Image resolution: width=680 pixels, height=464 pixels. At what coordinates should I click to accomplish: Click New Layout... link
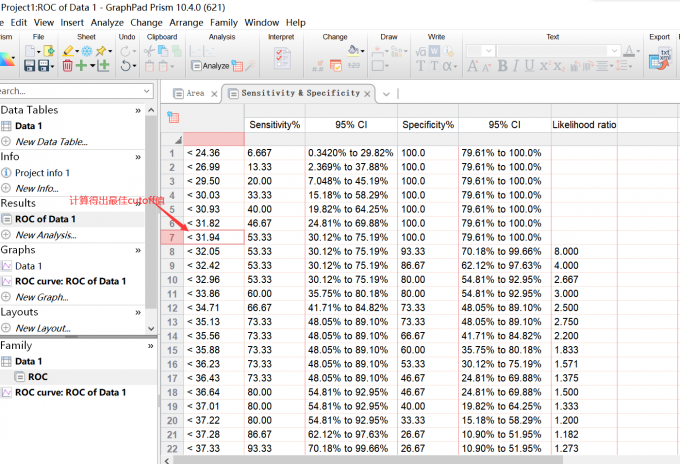point(43,329)
